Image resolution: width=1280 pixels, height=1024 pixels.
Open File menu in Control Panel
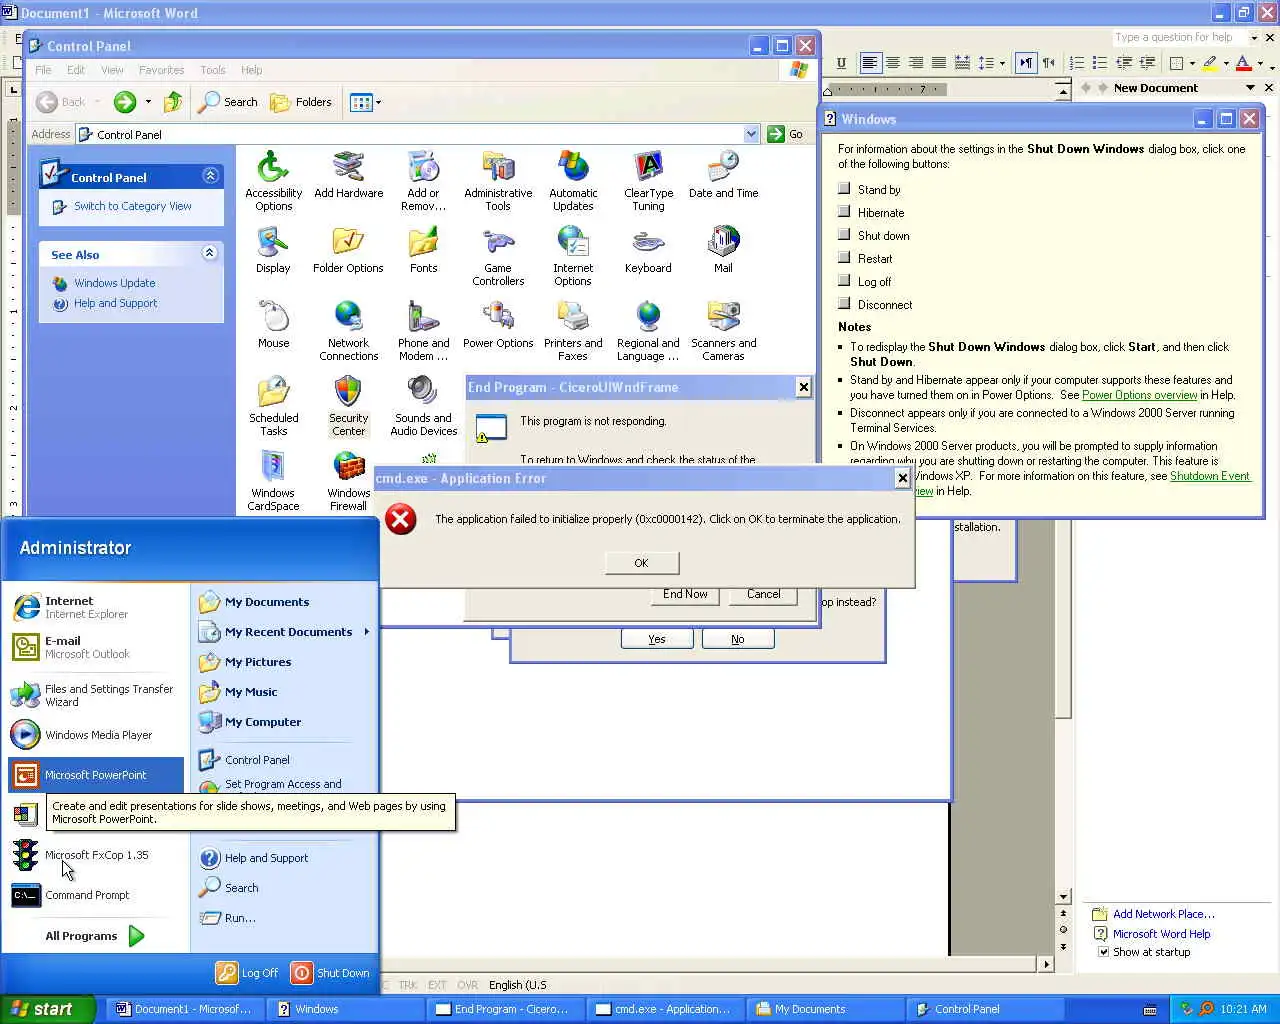coord(43,70)
